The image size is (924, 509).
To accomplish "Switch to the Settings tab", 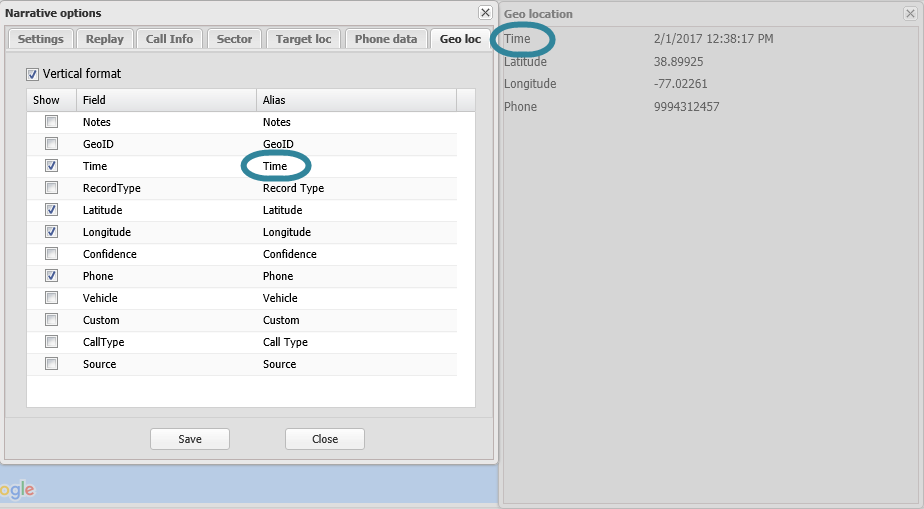I will [40, 39].
